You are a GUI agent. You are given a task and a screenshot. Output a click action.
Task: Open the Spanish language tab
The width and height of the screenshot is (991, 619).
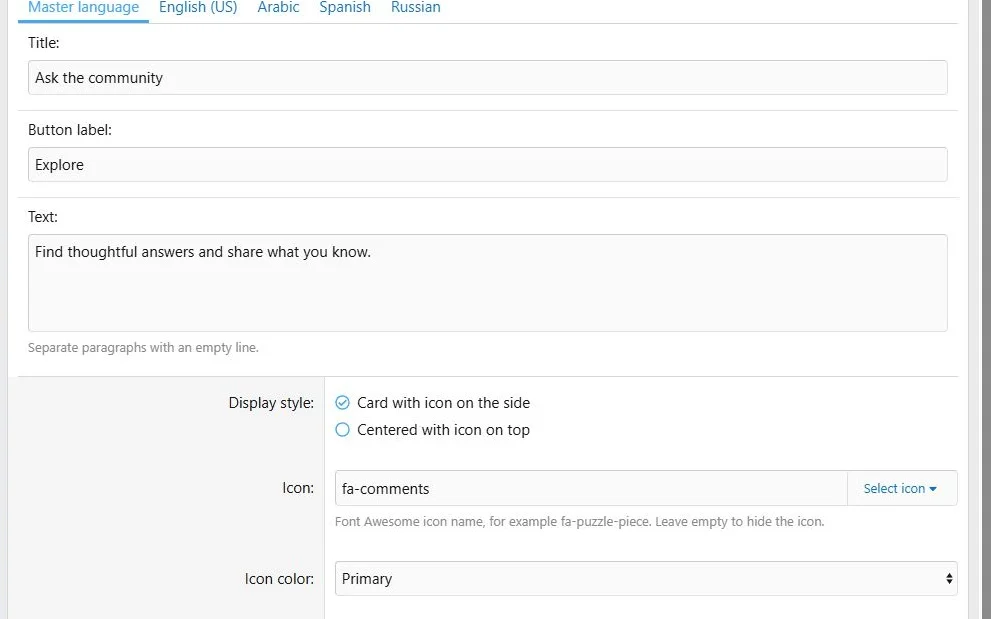pyautogui.click(x=344, y=8)
